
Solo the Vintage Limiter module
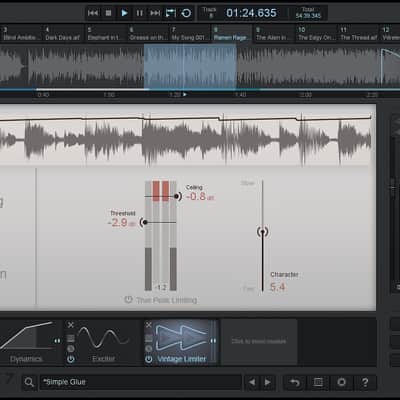point(149,349)
